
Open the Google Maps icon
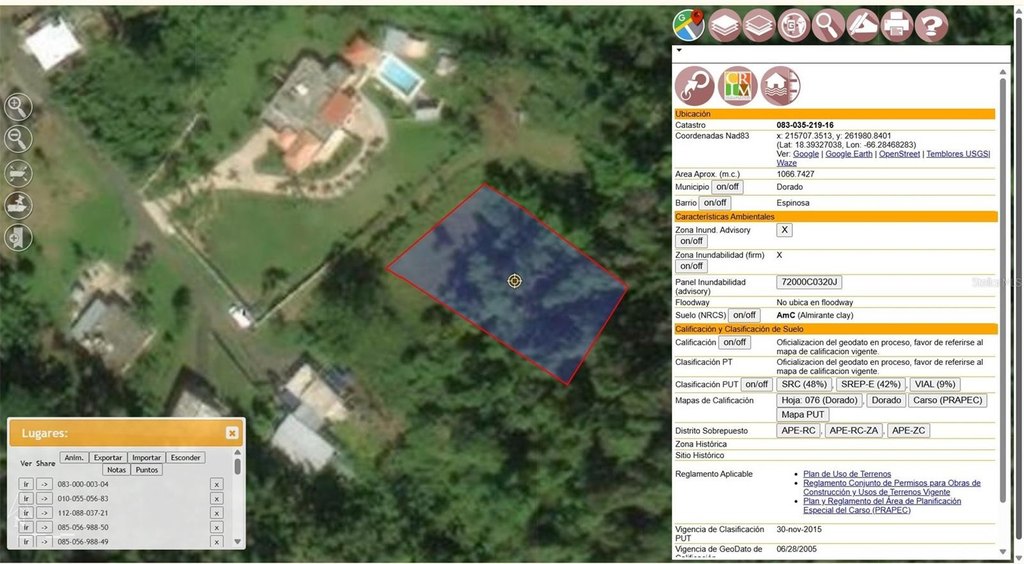tap(688, 24)
